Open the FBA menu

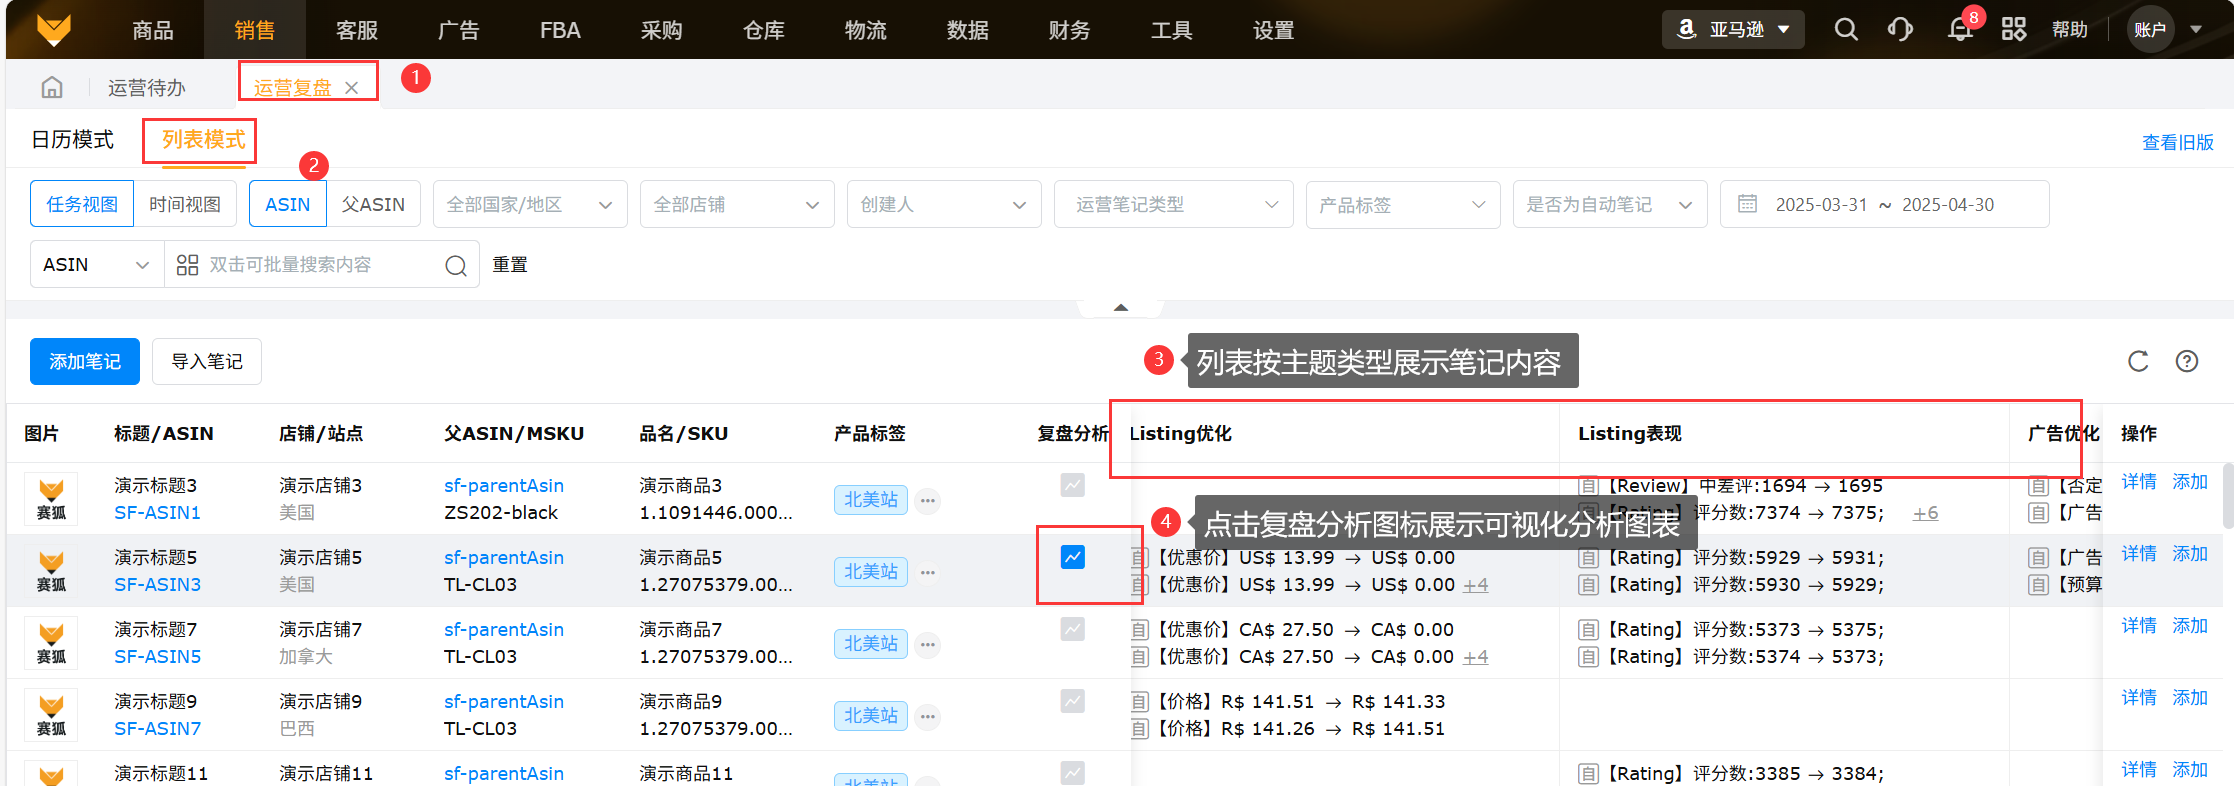coord(560,30)
